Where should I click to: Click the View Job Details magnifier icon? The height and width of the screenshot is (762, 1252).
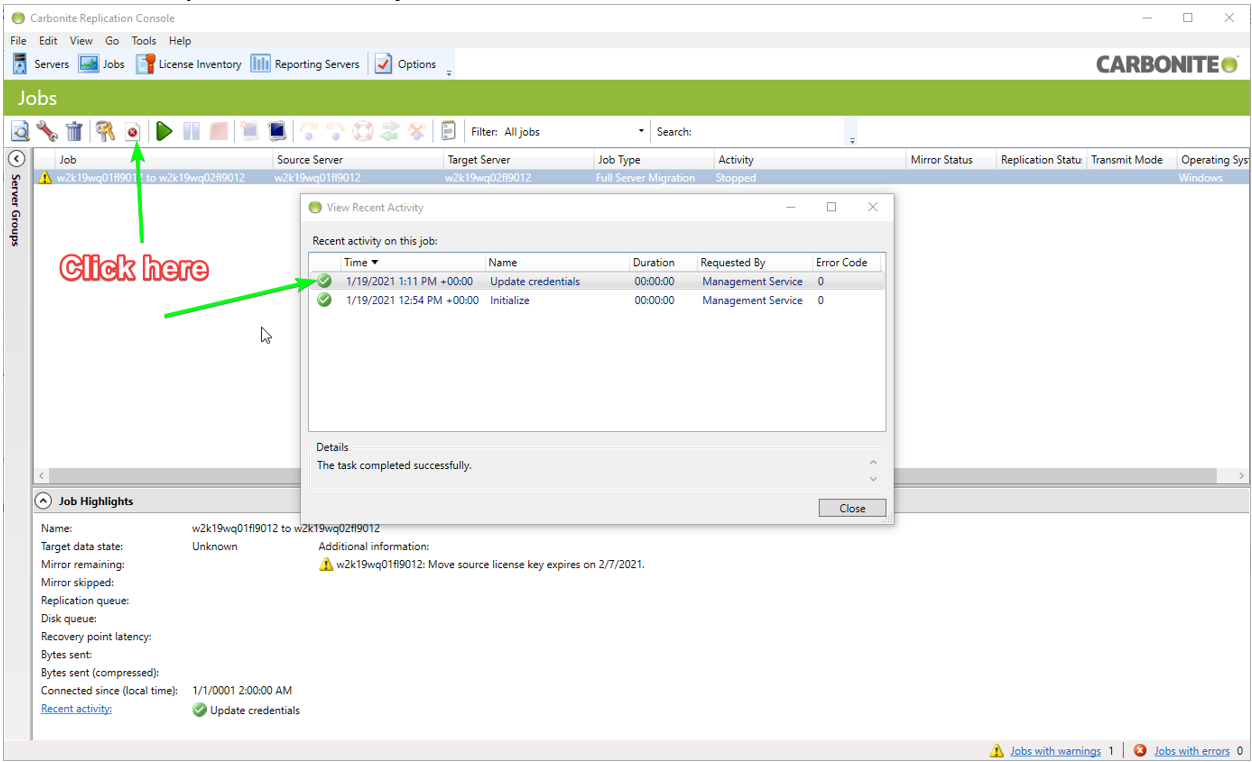tap(20, 131)
